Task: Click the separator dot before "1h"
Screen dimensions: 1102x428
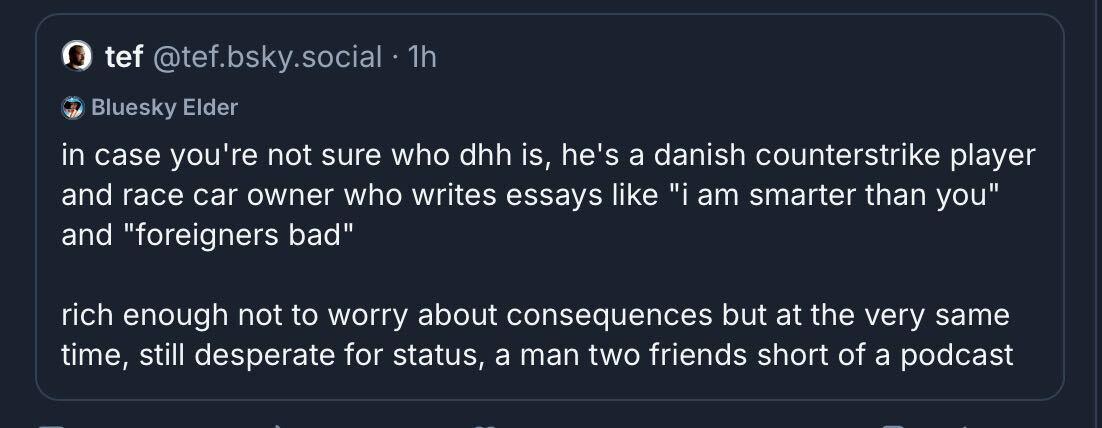Action: click(396, 57)
